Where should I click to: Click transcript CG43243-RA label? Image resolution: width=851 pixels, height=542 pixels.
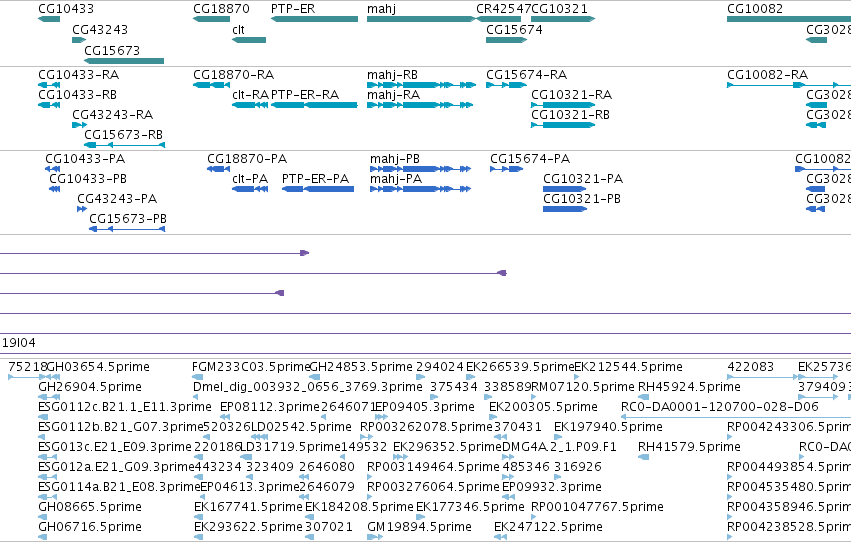coord(113,114)
